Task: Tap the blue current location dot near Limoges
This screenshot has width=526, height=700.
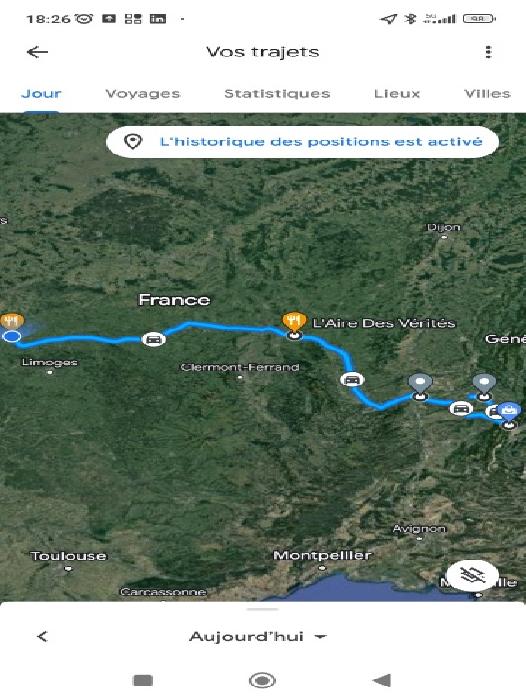Action: coord(12,336)
